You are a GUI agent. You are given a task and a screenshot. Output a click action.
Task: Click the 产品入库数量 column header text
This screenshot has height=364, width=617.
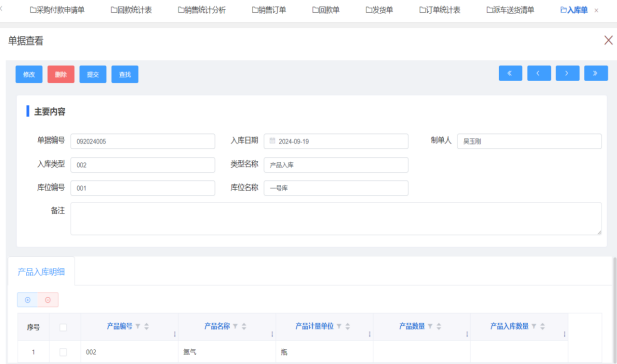tap(509, 326)
